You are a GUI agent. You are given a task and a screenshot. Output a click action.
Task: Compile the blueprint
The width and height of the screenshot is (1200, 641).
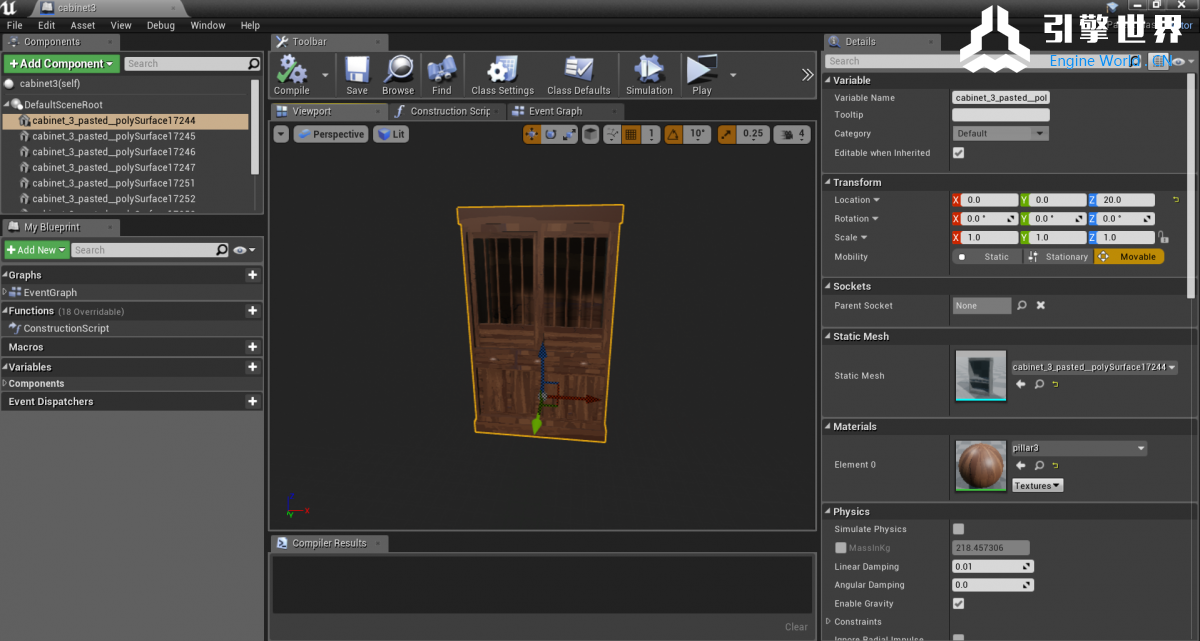292,75
